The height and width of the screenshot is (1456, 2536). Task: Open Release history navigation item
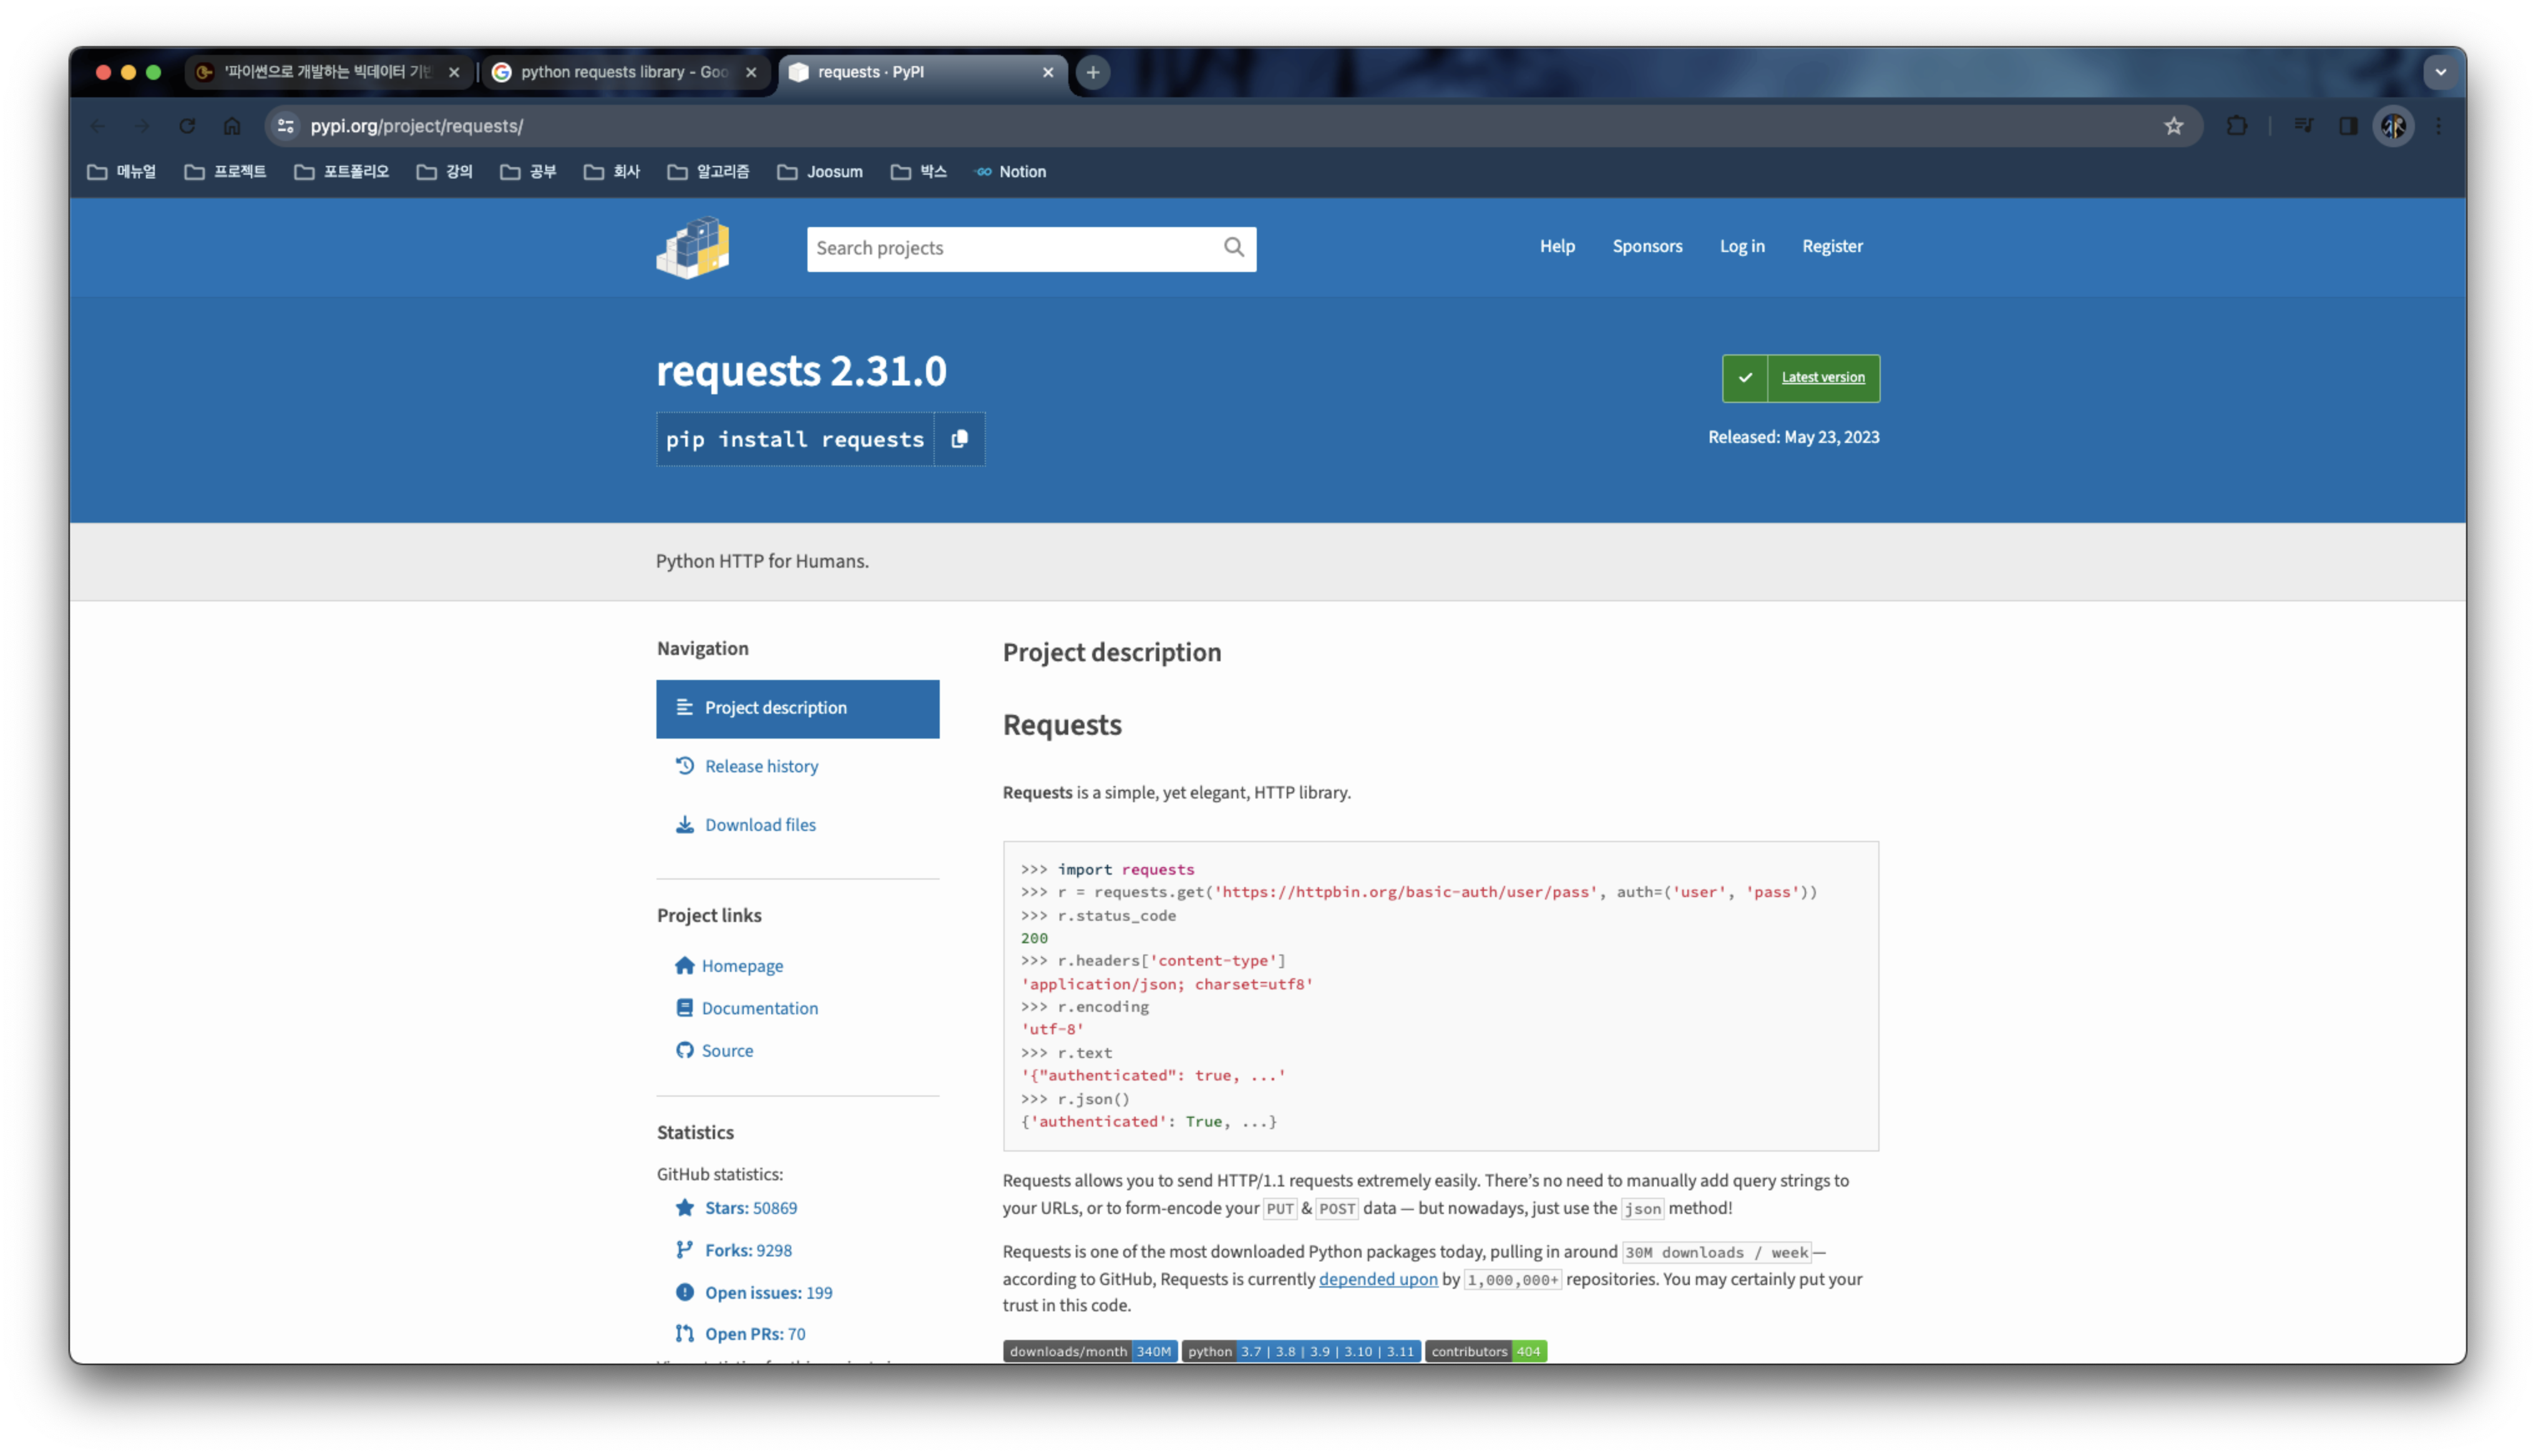pos(760,766)
